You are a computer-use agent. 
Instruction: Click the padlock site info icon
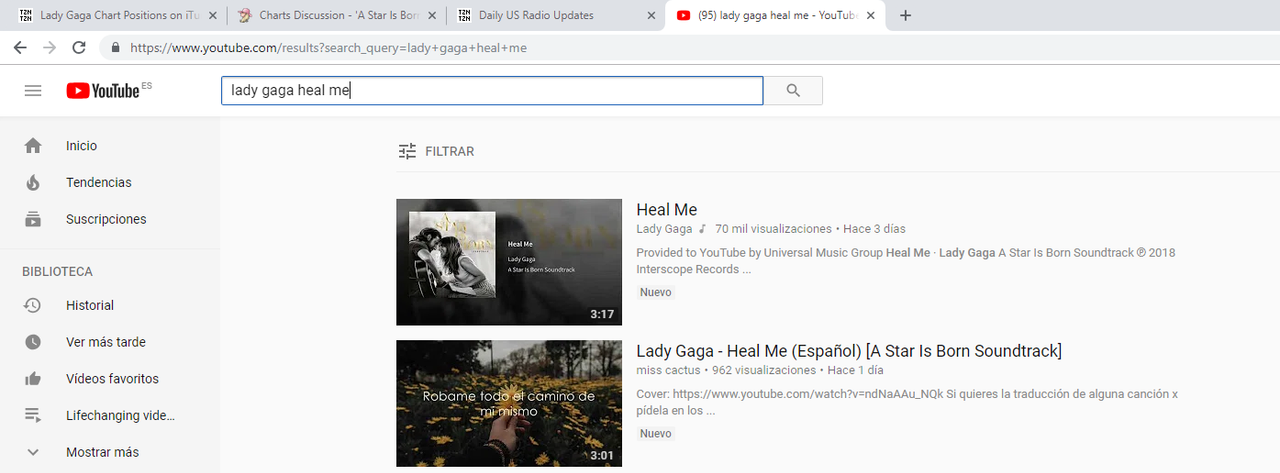coord(116,47)
